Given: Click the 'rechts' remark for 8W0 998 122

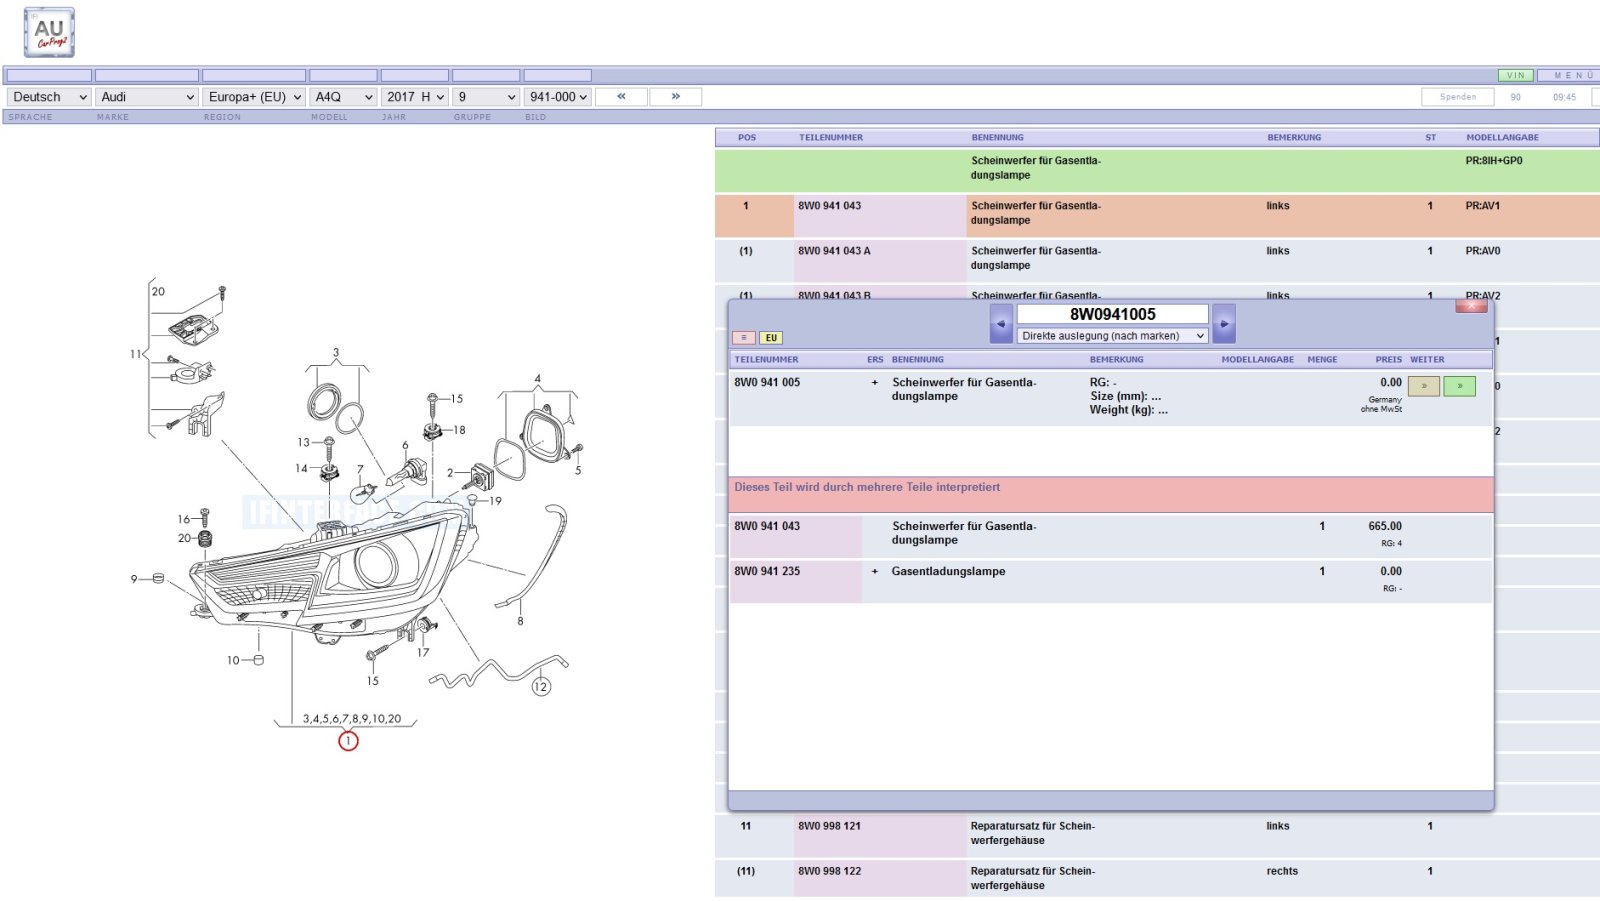Looking at the screenshot, I should (1282, 871).
